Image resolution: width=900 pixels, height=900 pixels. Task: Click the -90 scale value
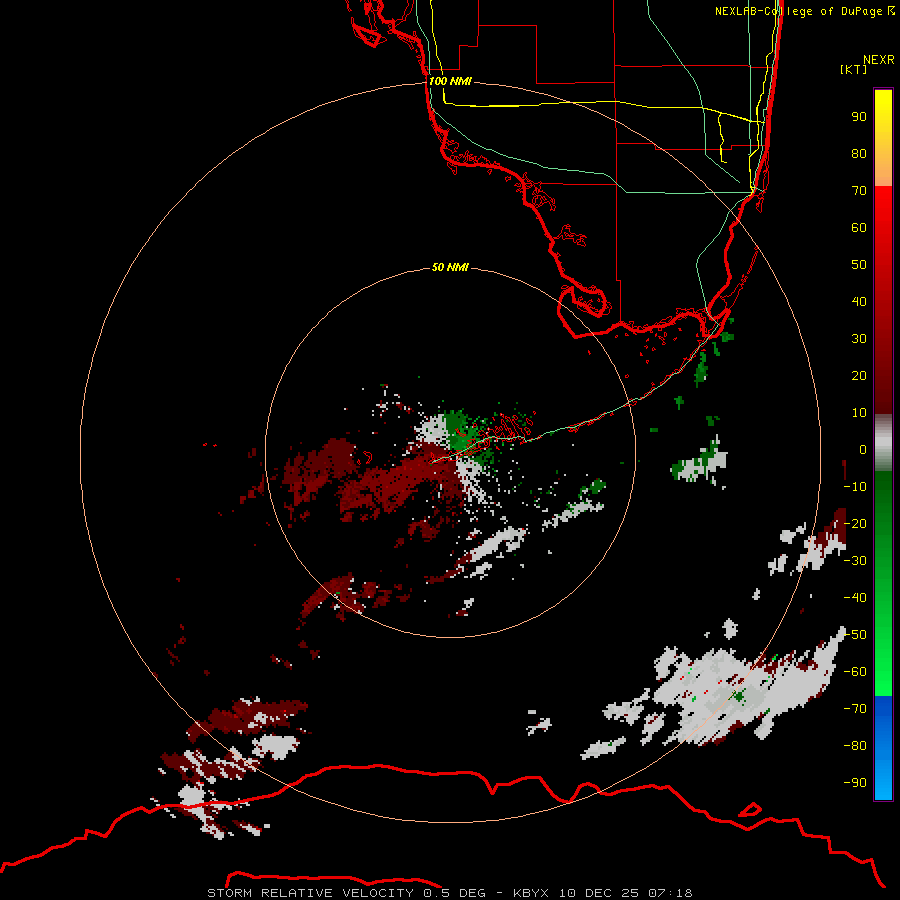[x=855, y=783]
